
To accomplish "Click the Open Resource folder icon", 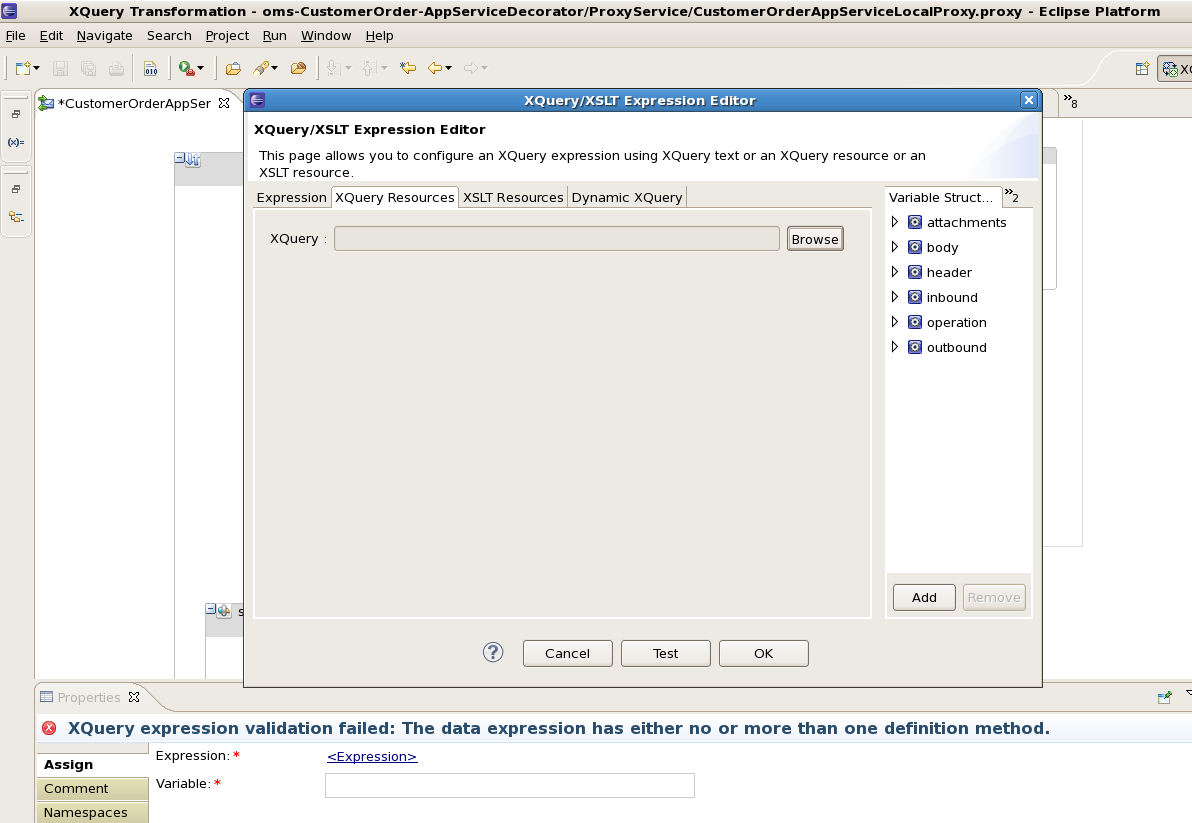I will tap(298, 68).
